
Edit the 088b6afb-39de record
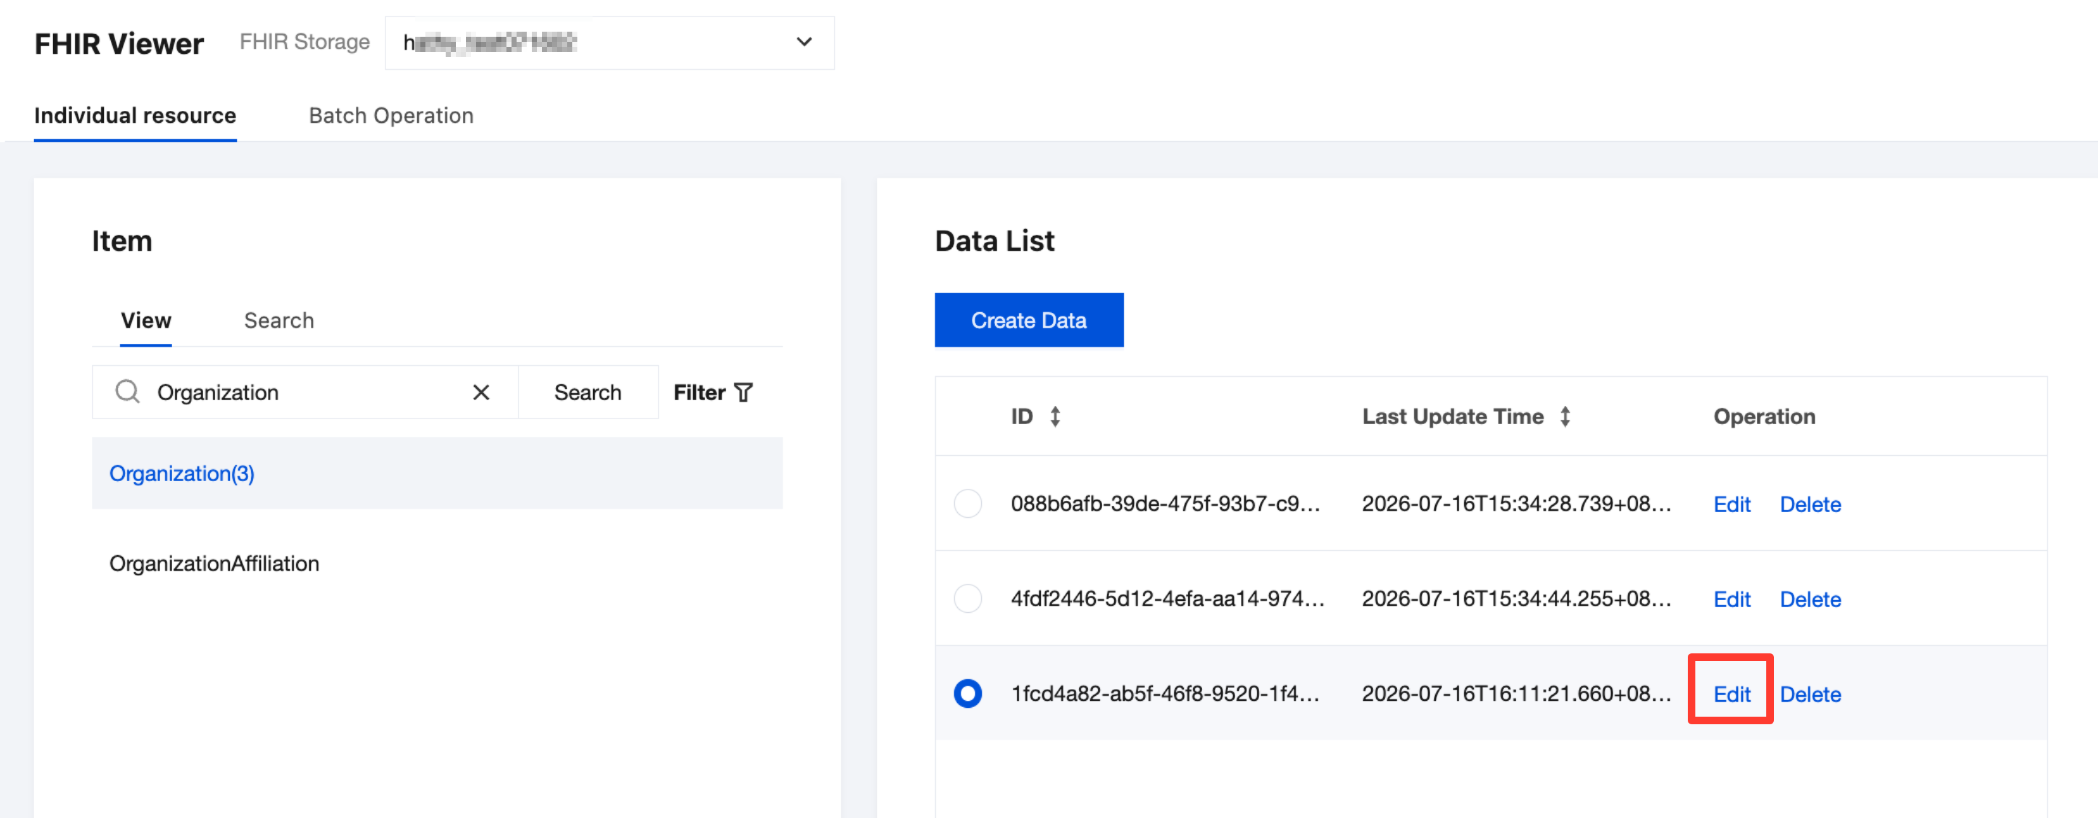tap(1732, 504)
